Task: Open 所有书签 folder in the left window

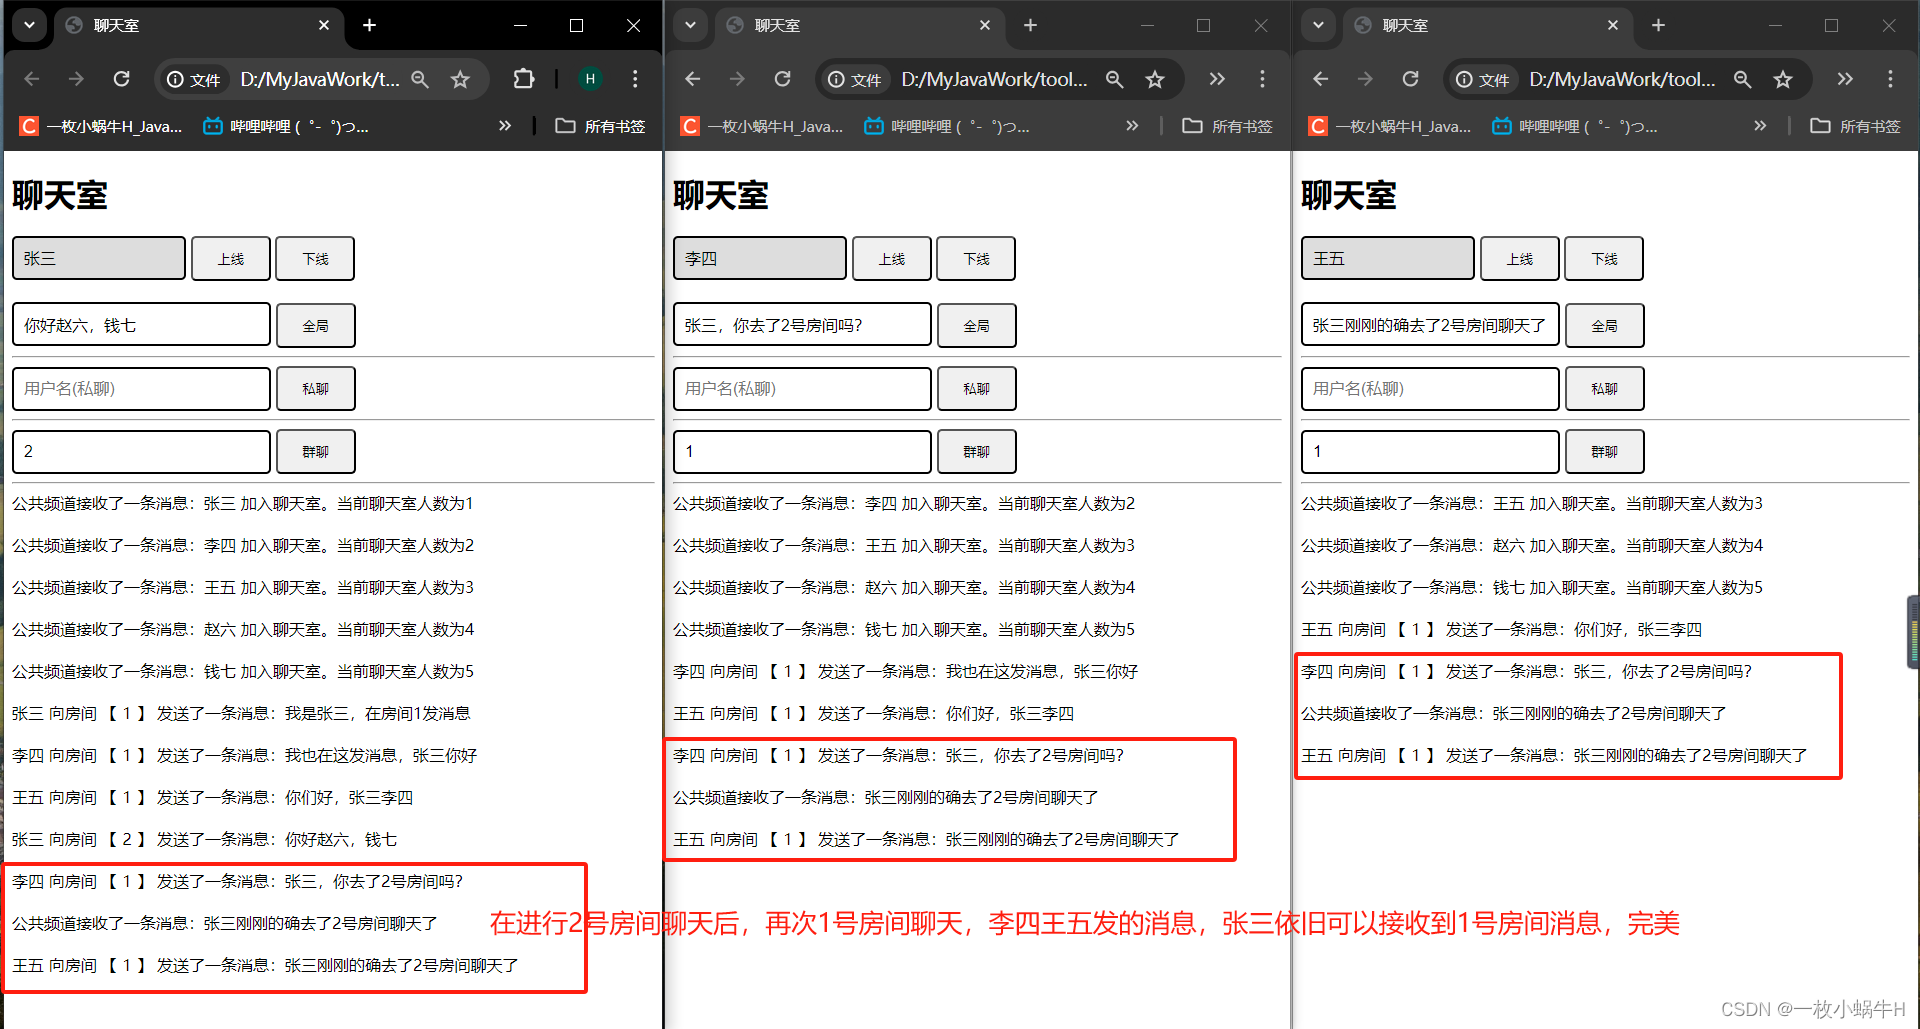Action: pos(601,126)
